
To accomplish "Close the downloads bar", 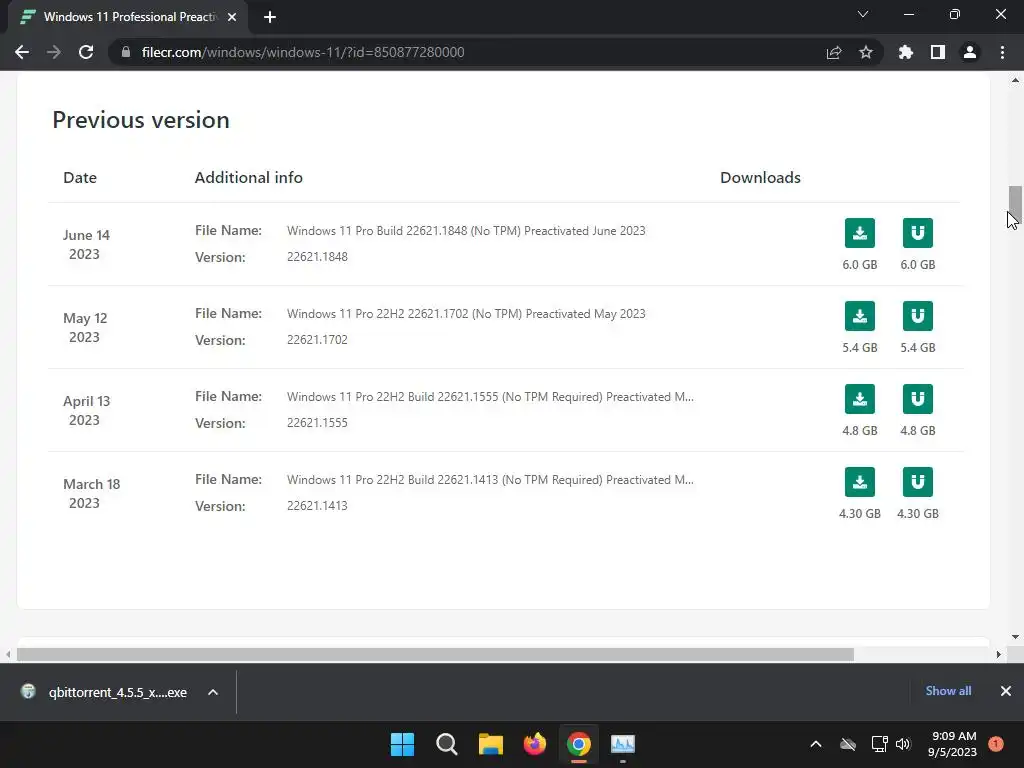I will (x=1006, y=691).
